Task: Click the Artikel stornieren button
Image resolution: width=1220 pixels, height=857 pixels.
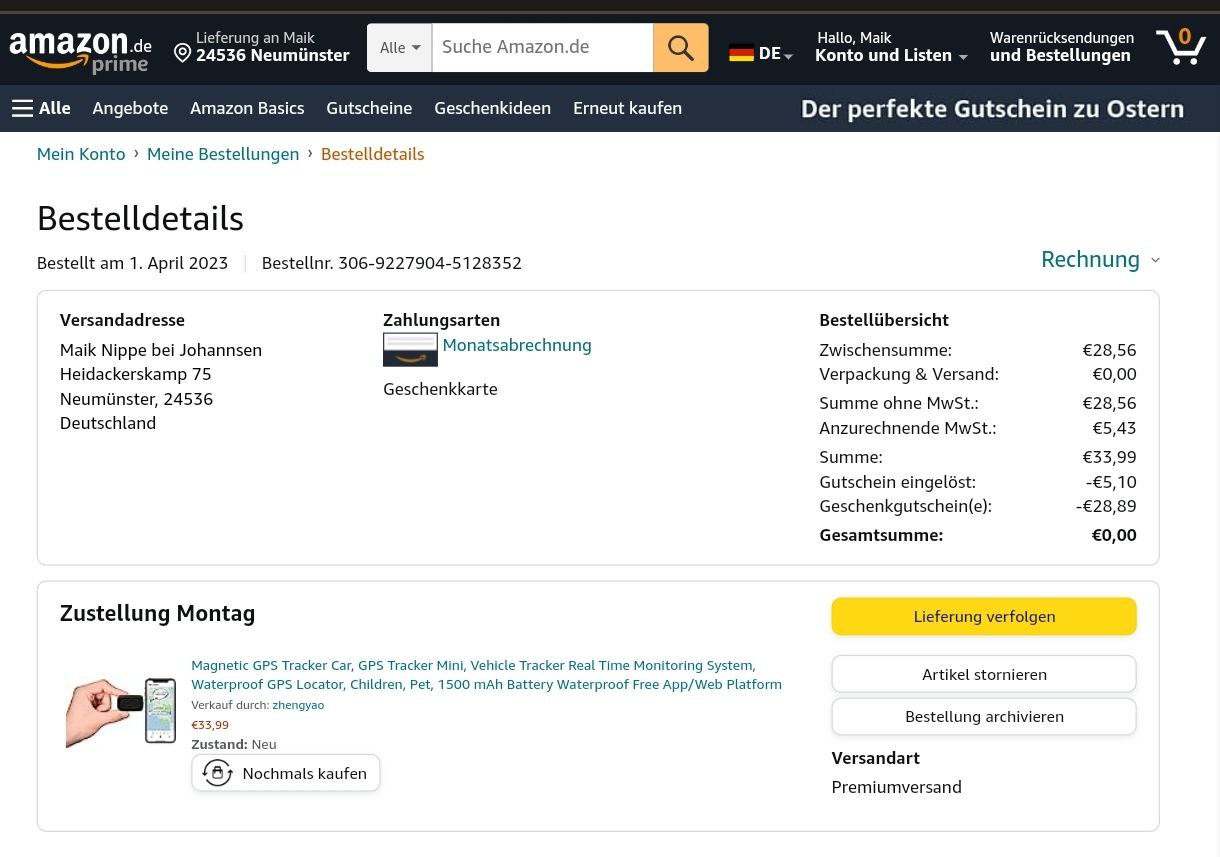Action: click(x=983, y=674)
